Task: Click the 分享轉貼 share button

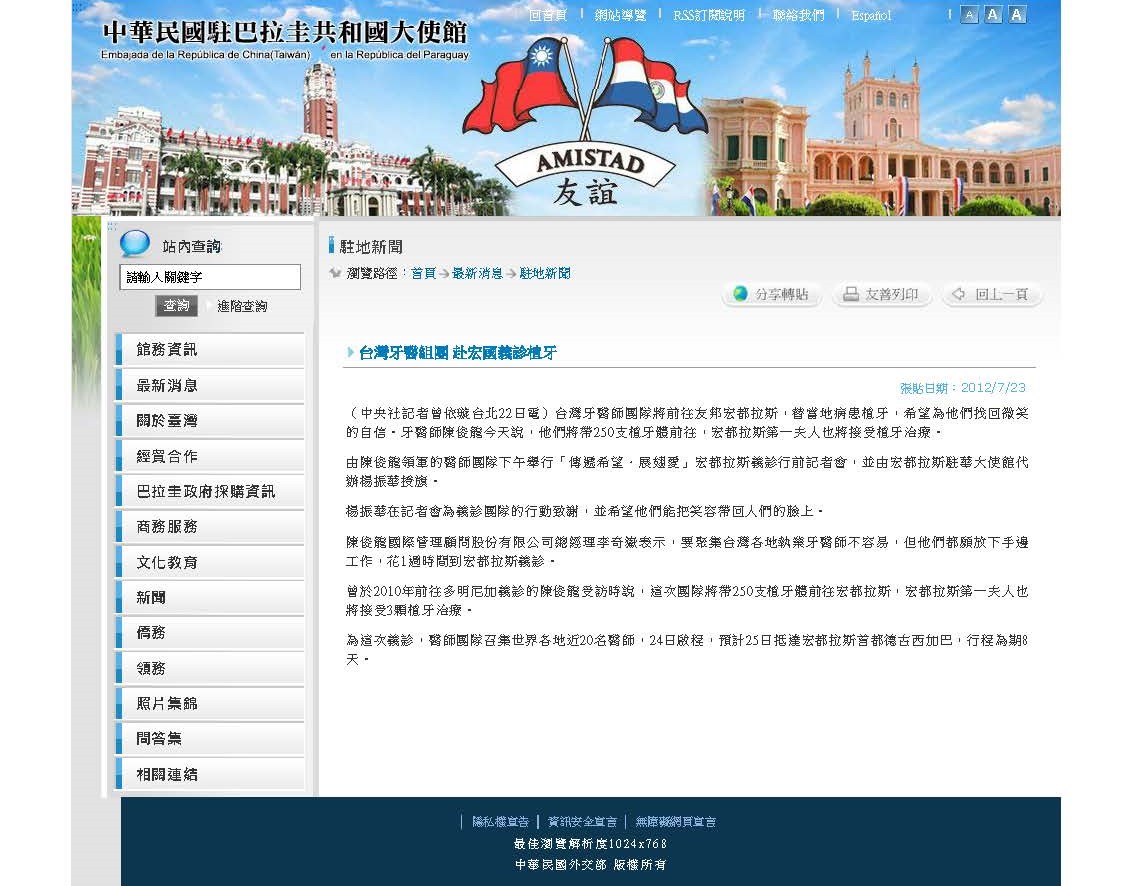Action: click(771, 294)
